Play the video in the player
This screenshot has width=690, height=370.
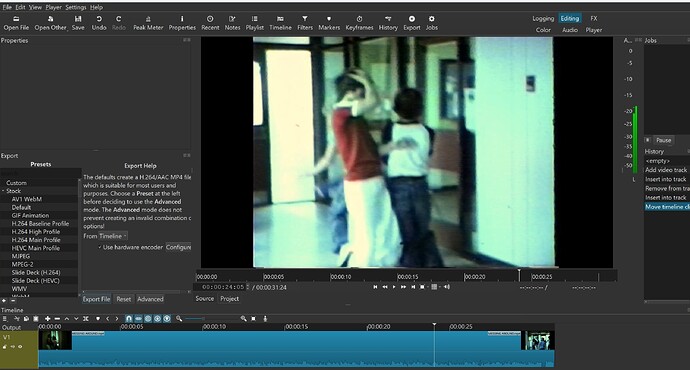[x=394, y=287]
